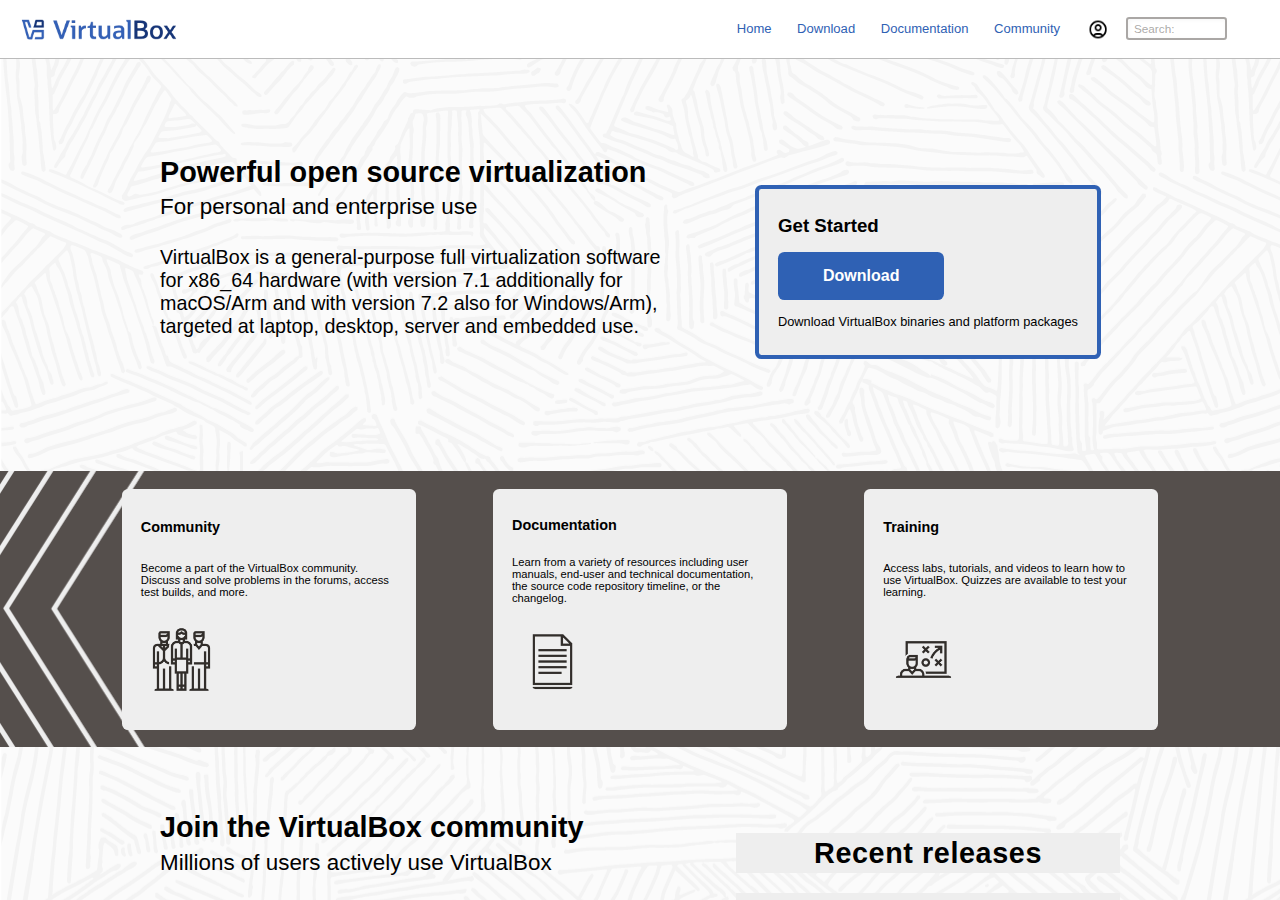Viewport: 1280px width, 900px height.
Task: Click the VirtualBox logo icon
Action: [x=33, y=29]
